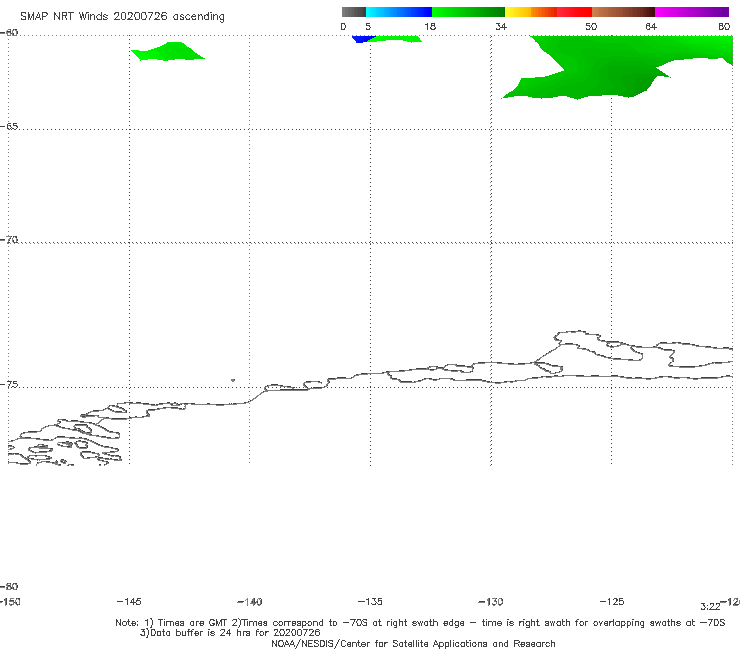This screenshot has height=650, width=740.
Task: Click the longitude label "-130"
Action: click(x=491, y=601)
